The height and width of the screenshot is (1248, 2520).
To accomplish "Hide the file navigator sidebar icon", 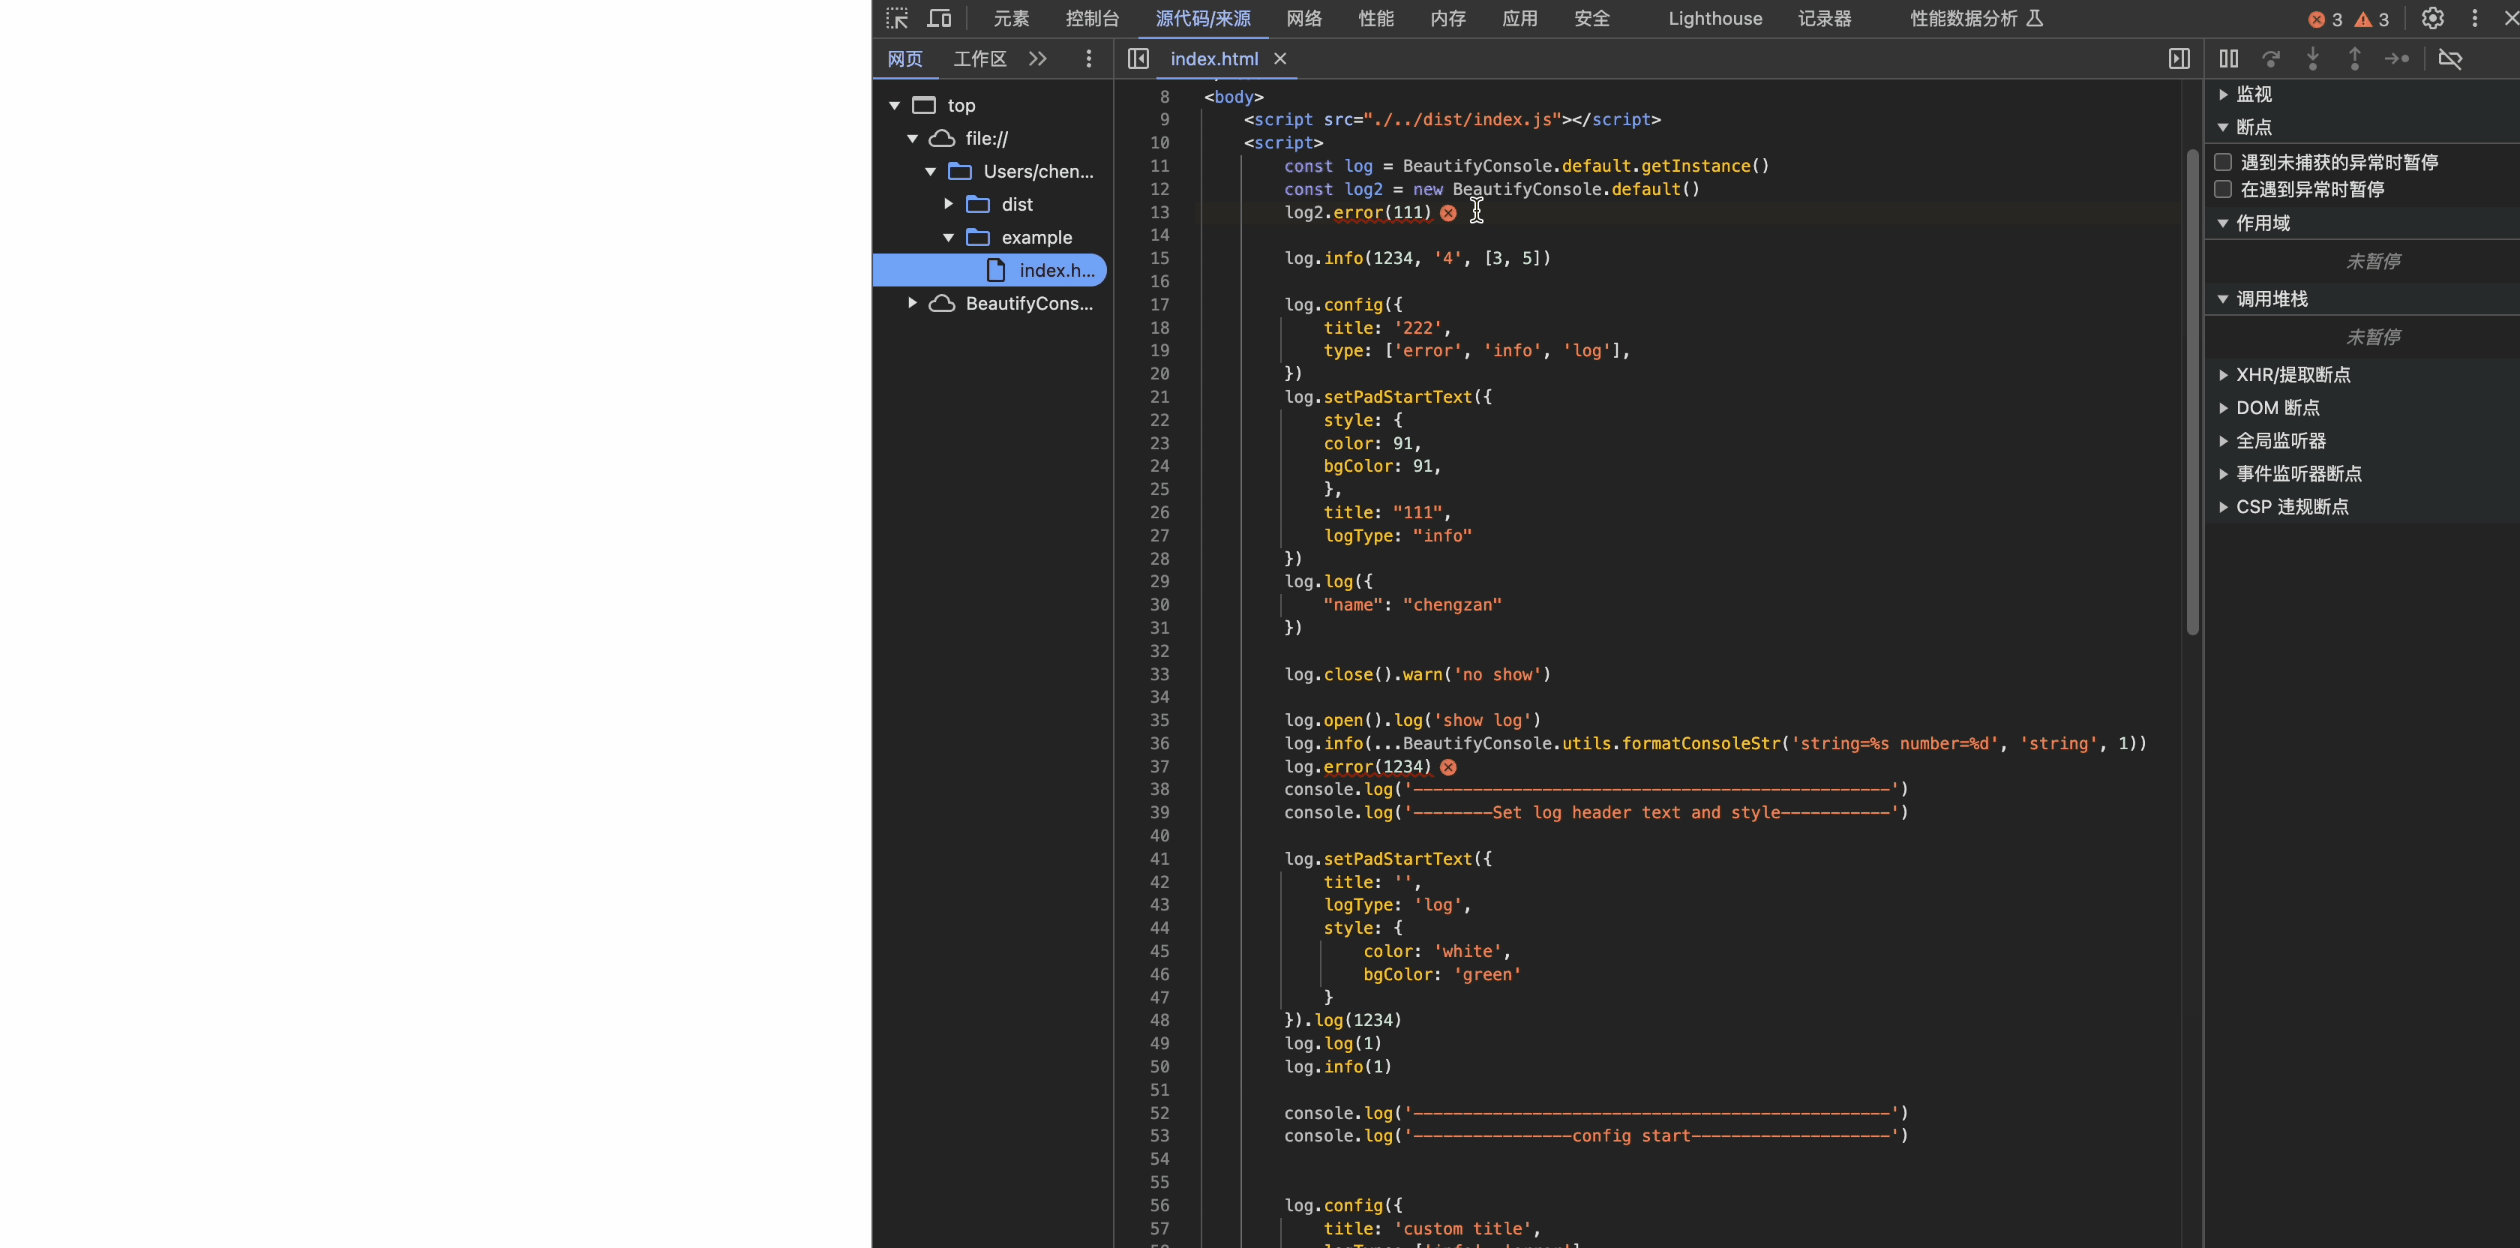I will (1138, 59).
